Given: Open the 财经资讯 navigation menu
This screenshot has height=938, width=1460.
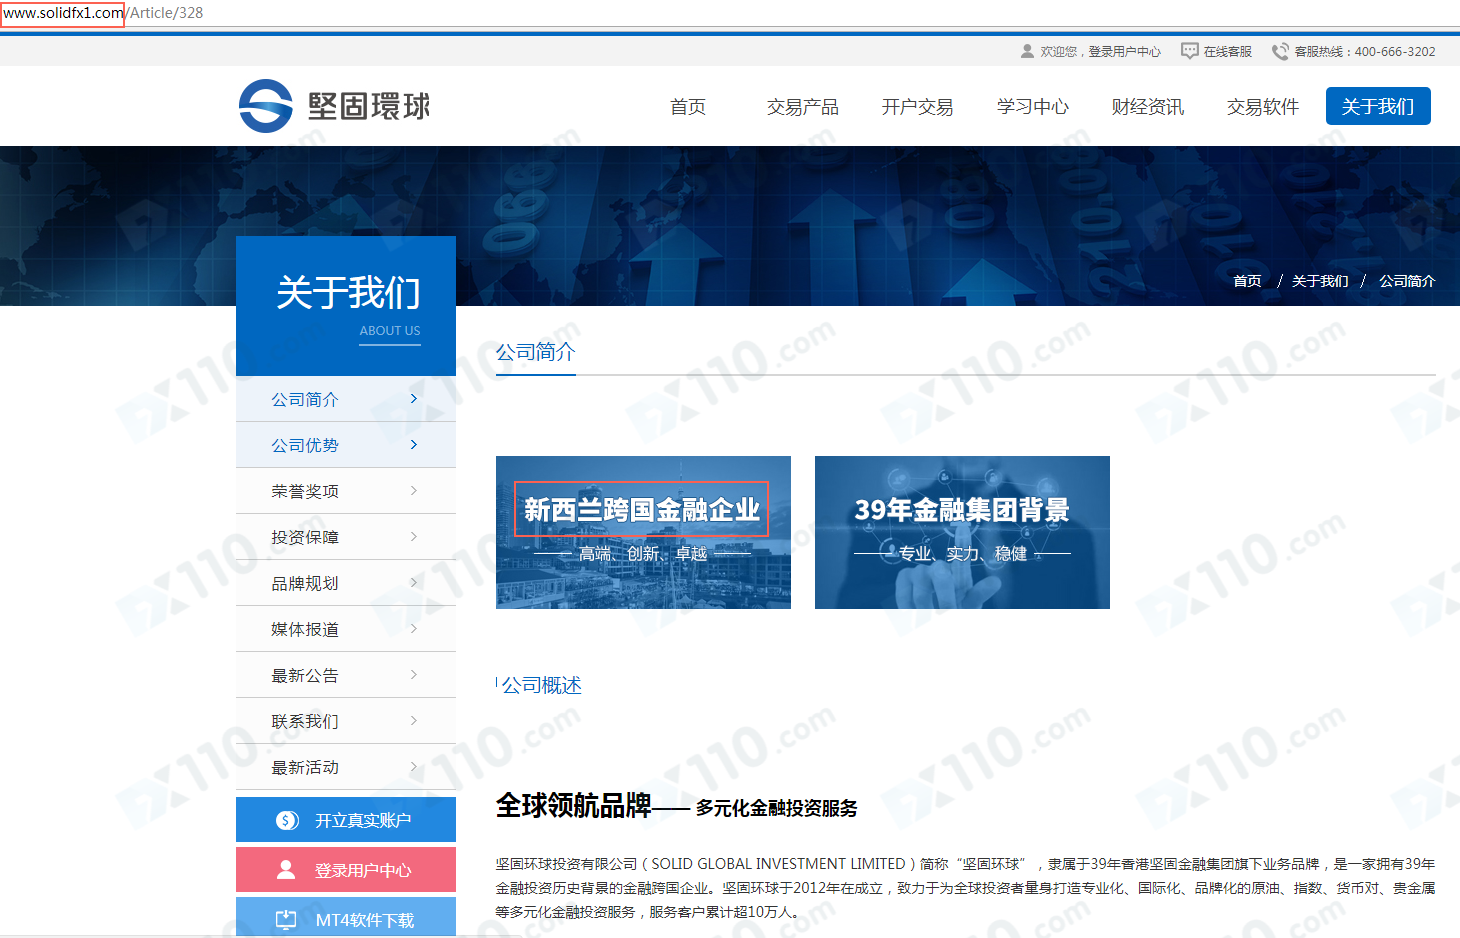Looking at the screenshot, I should [1147, 106].
